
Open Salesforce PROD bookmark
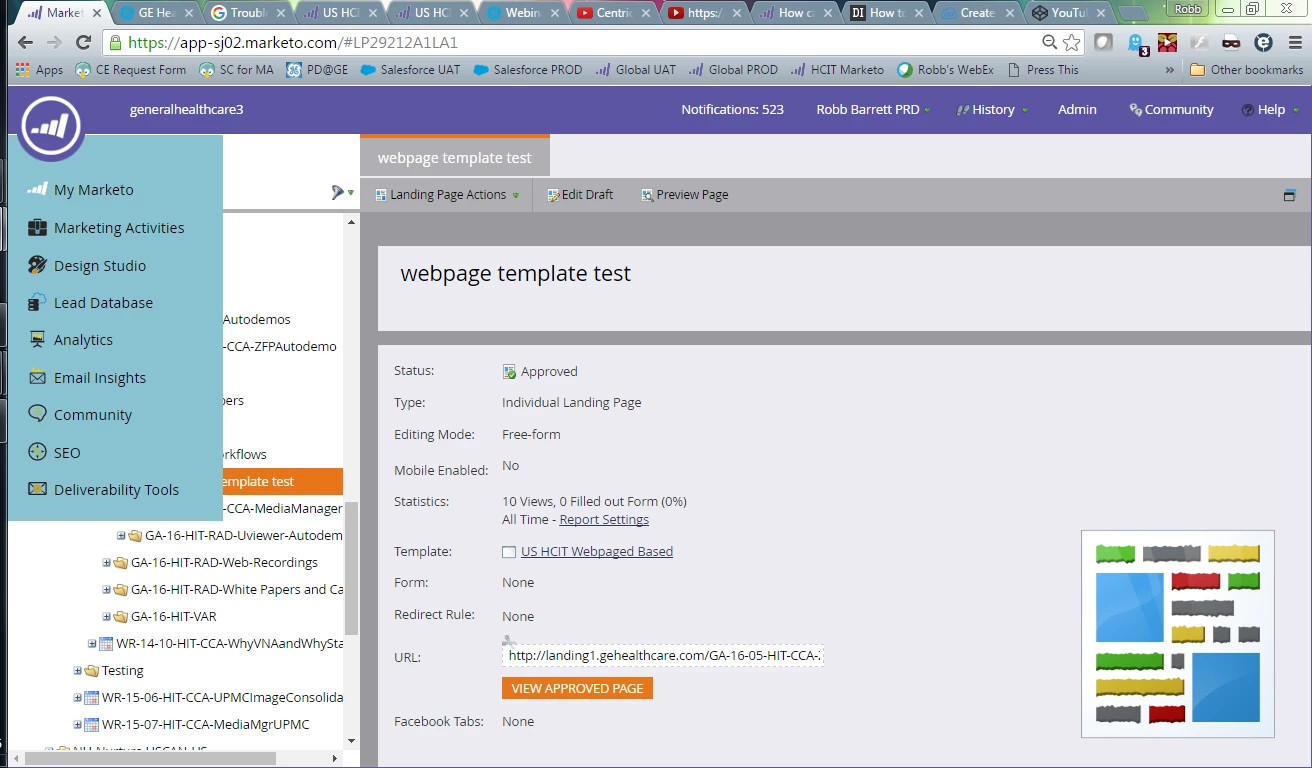(526, 70)
